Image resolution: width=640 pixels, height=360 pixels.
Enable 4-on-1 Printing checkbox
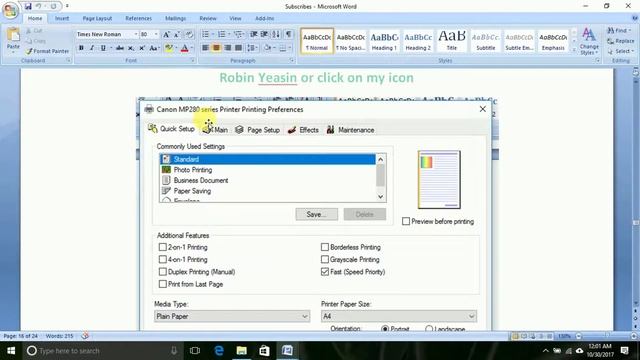pos(162,259)
